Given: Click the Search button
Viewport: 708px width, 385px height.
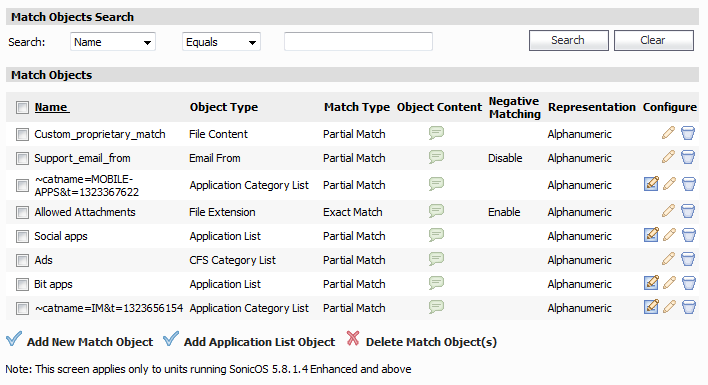Looking at the screenshot, I should tap(568, 40).
